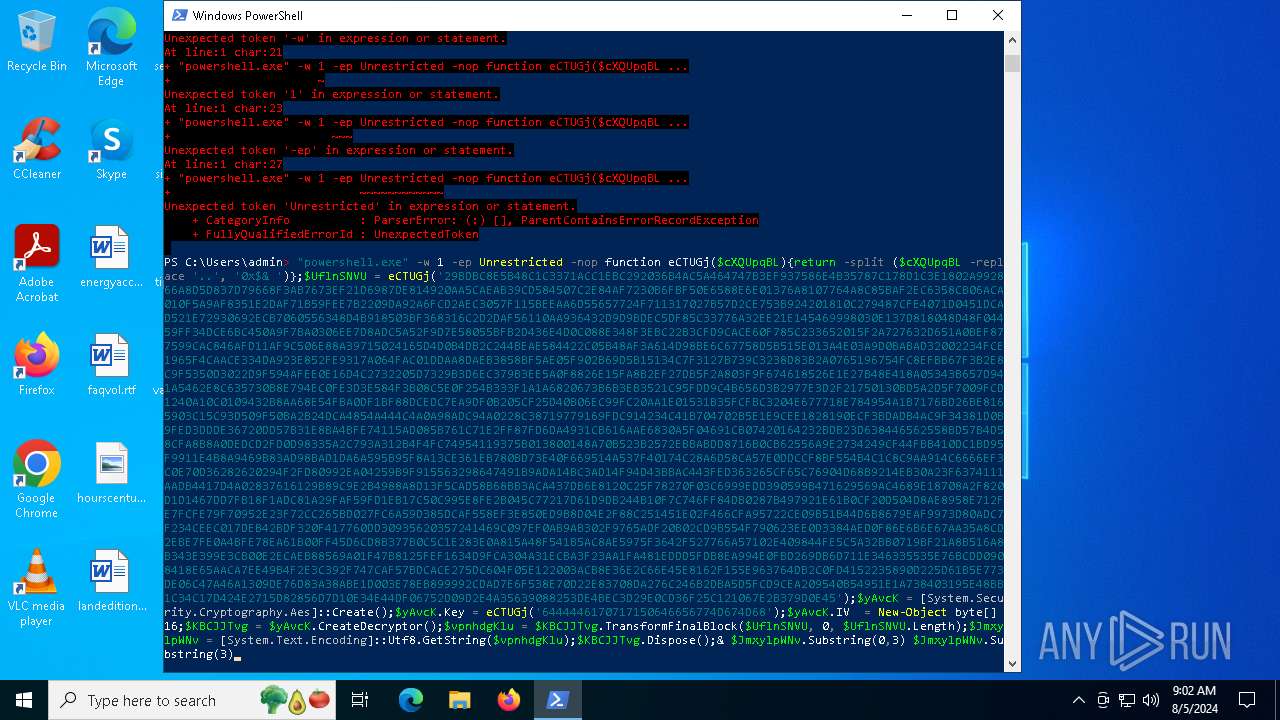Click the 'PS C:\Users\admin>' prompt text
This screenshot has width=1280, height=720.
coord(226,262)
